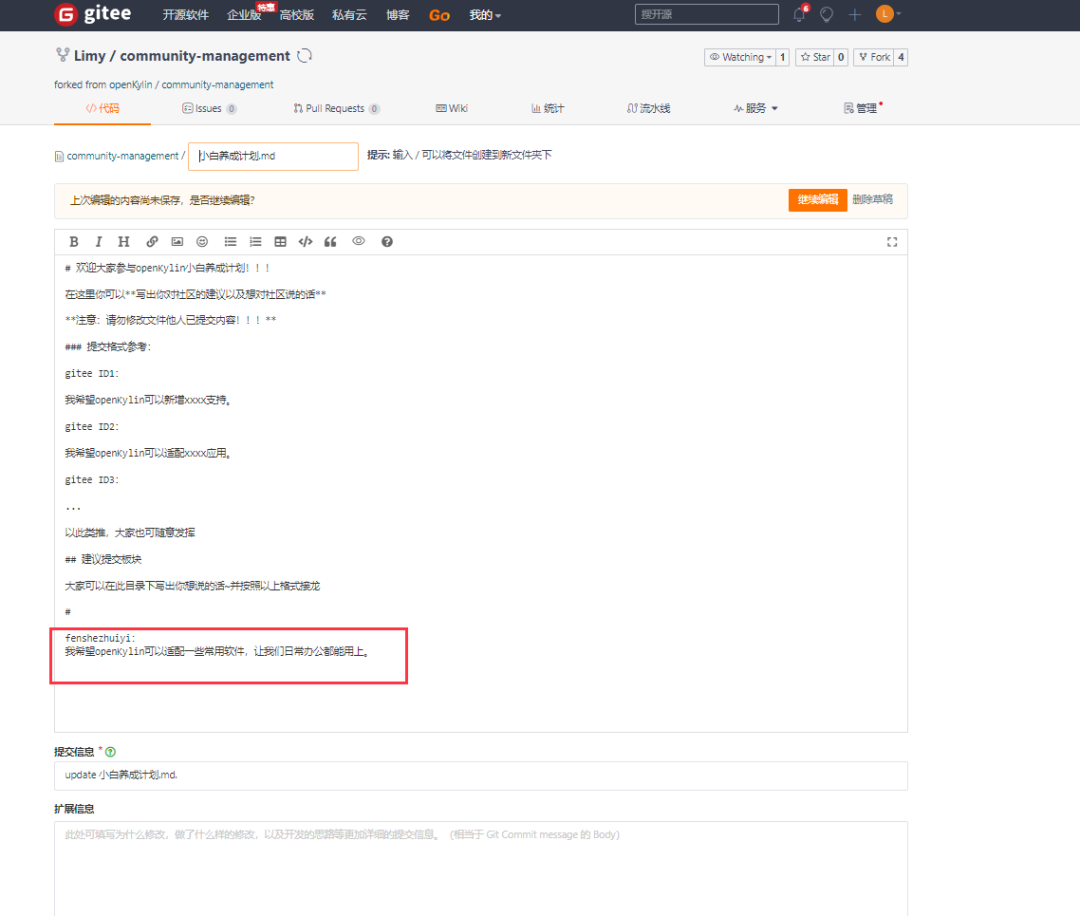
Task: Star this repository
Action: click(815, 57)
